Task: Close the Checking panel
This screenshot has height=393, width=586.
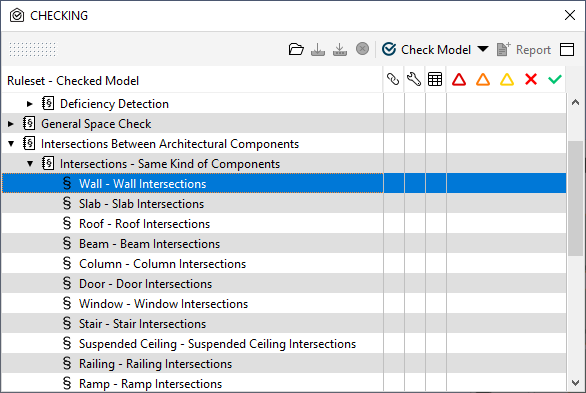Action: (x=570, y=15)
